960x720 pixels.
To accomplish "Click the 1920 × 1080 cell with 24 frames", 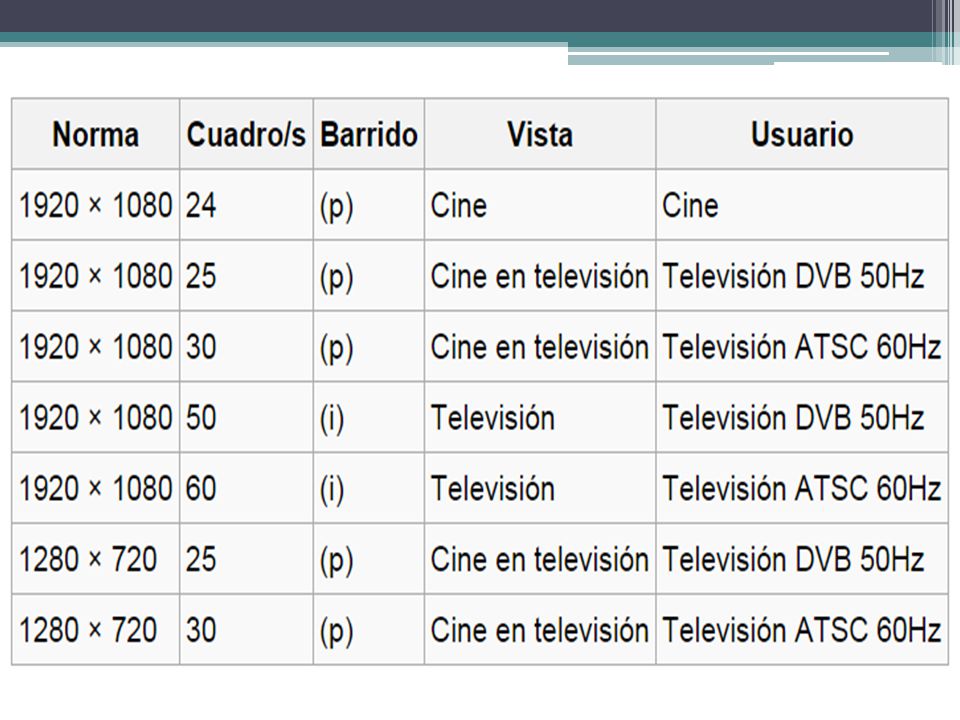I will 96,204.
